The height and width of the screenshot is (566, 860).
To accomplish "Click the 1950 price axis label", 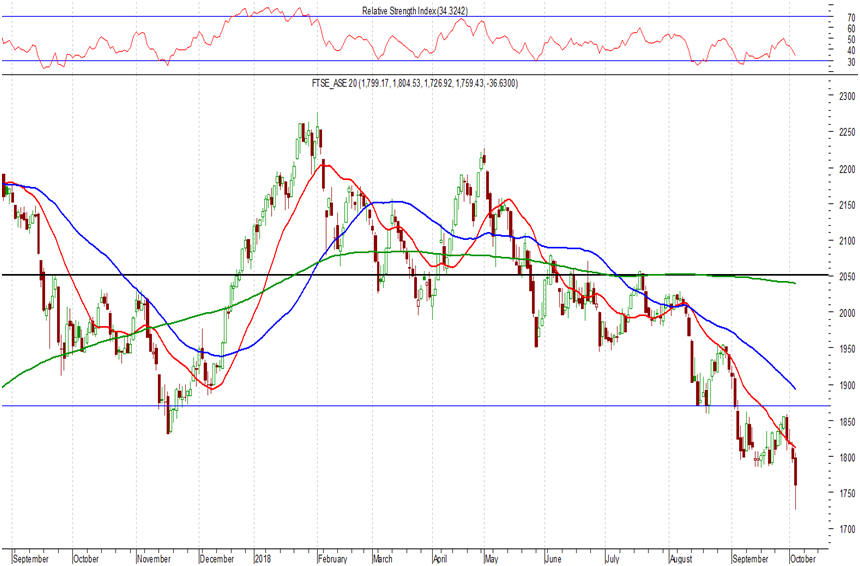I will pyautogui.click(x=847, y=349).
